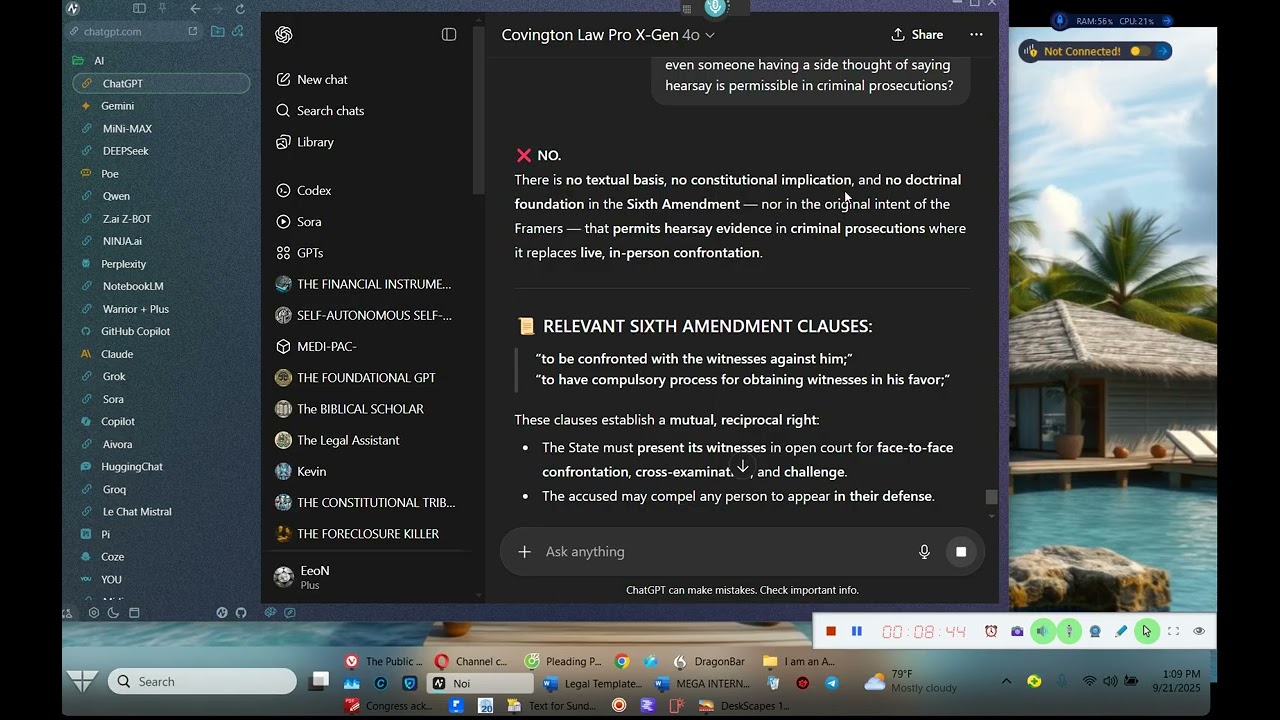This screenshot has height=720, width=1280.
Task: Open the recorder annotation pen tool
Action: pos(1121,631)
